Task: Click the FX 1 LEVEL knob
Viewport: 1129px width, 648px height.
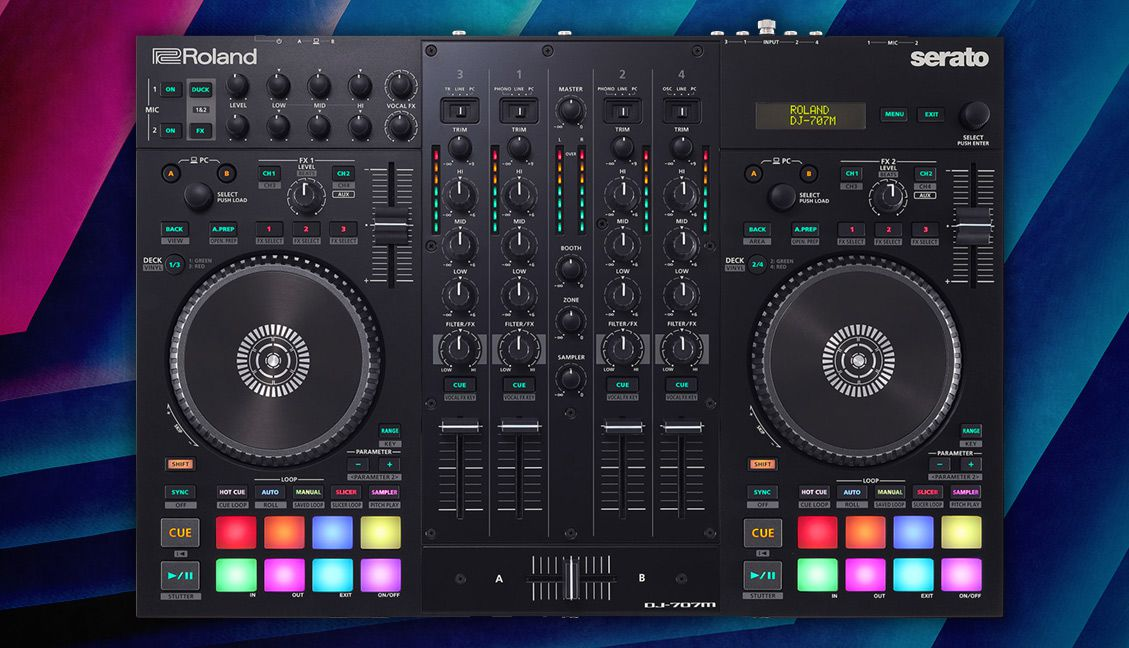Action: (306, 195)
